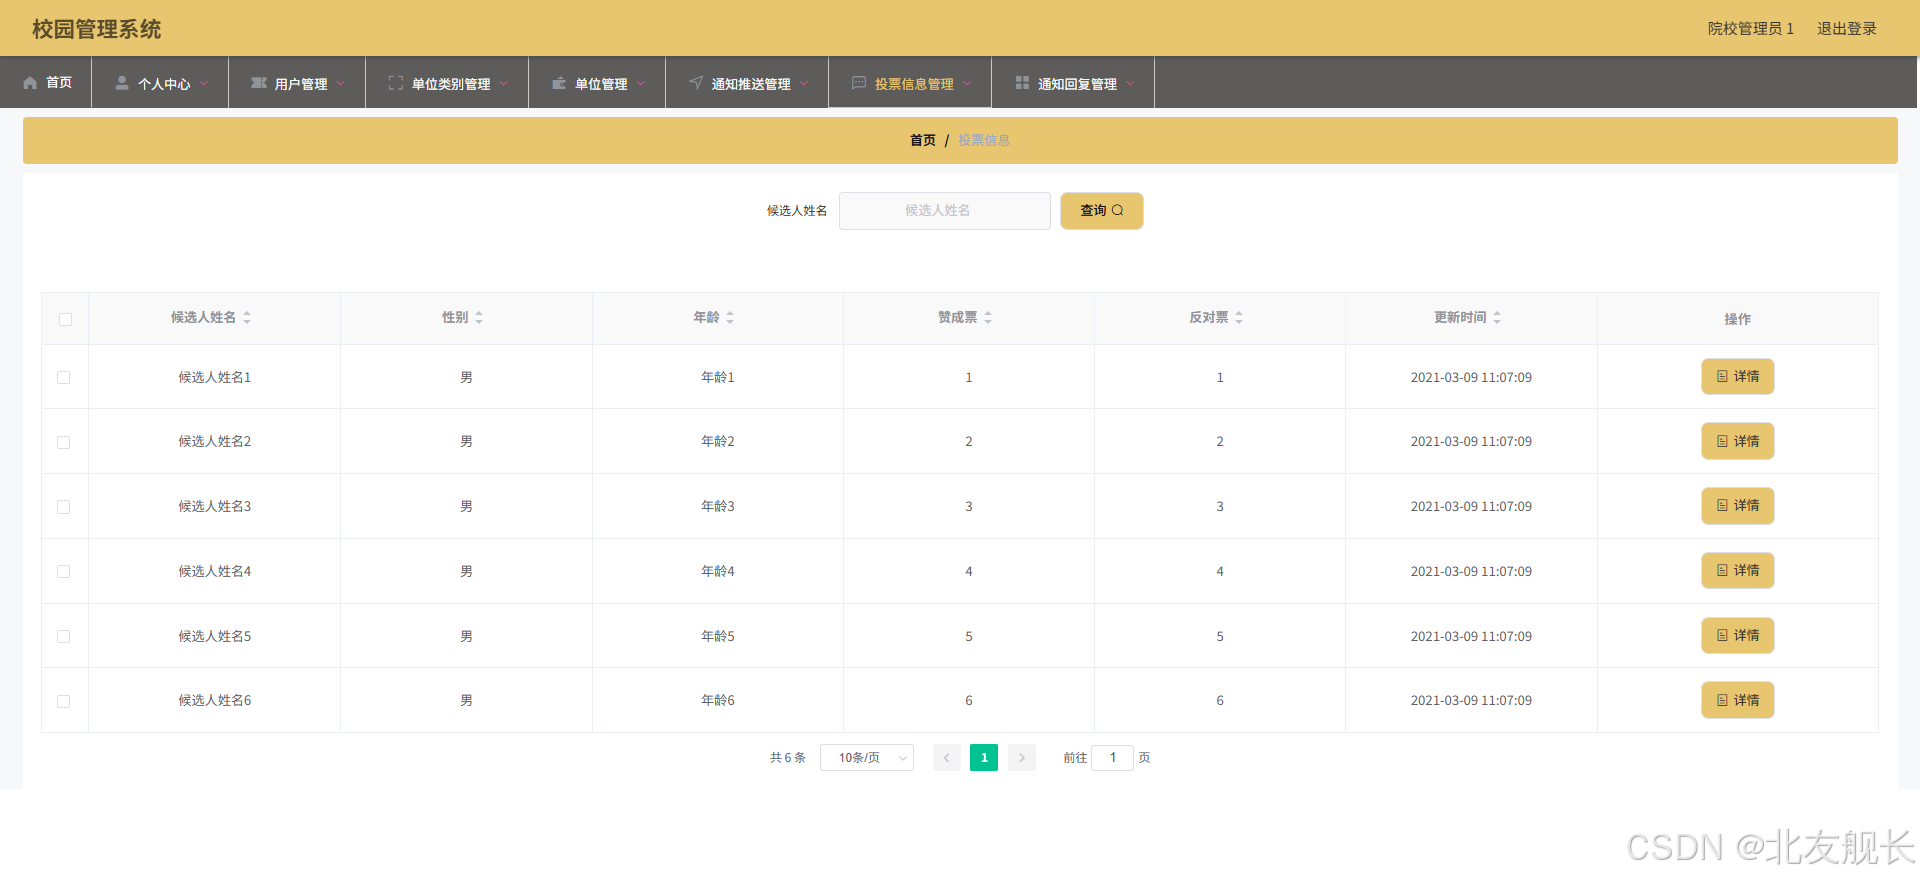Expand the 个人中心 dropdown arrow

(204, 84)
